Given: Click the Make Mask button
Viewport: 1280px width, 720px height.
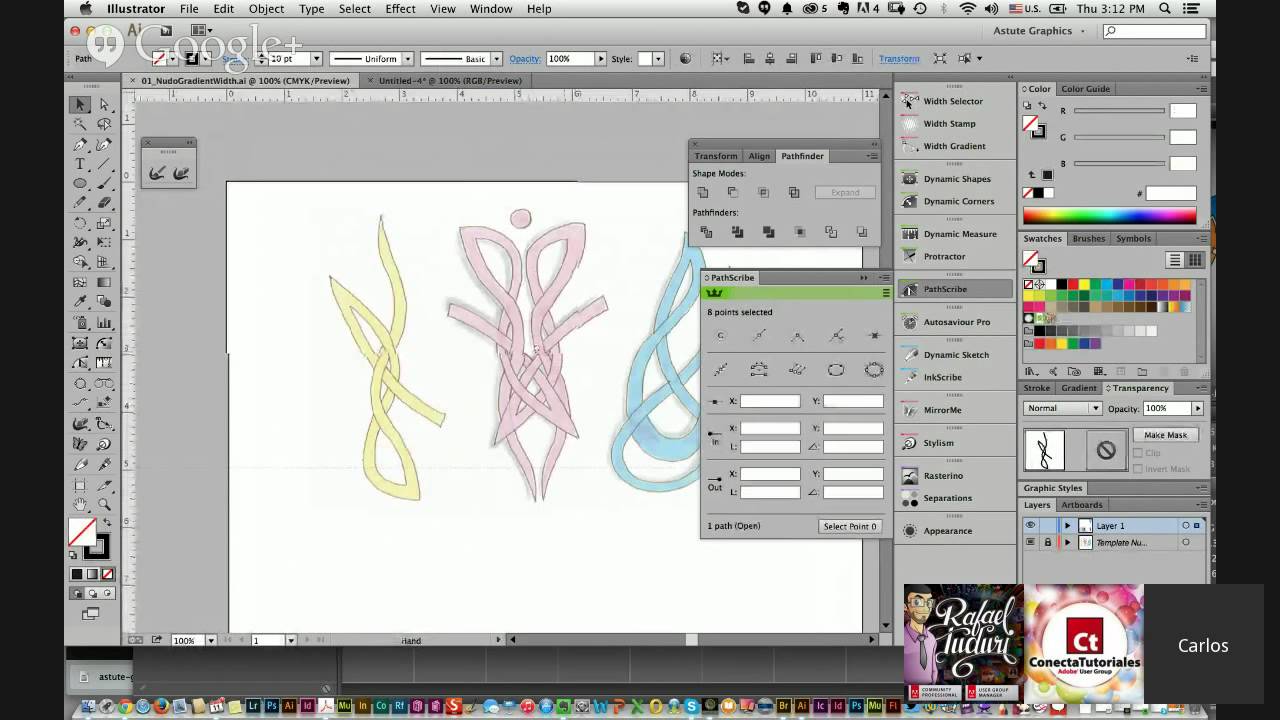Looking at the screenshot, I should pyautogui.click(x=1165, y=435).
